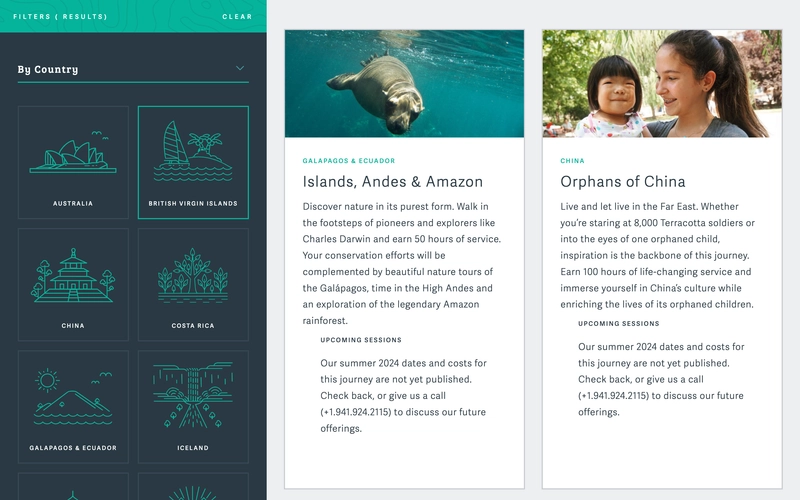This screenshot has width=800, height=500.
Task: Click the phone number in Orphans of China card
Action: (x=613, y=396)
